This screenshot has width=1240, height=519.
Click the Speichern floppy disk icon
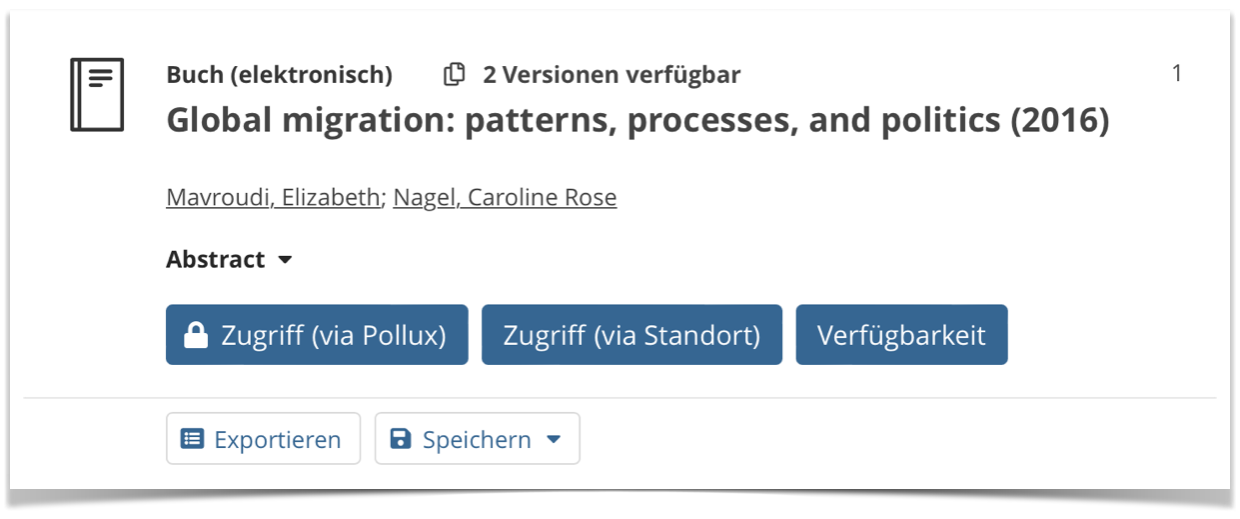pos(400,439)
